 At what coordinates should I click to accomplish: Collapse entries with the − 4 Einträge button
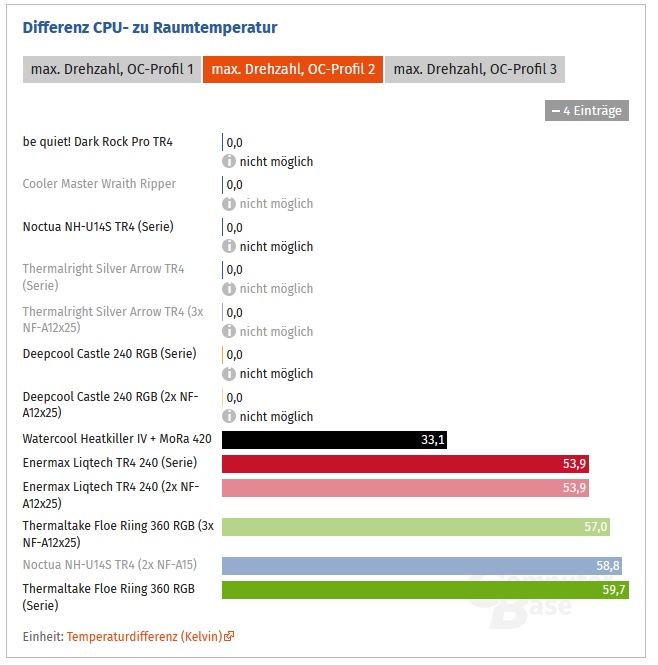(x=587, y=111)
